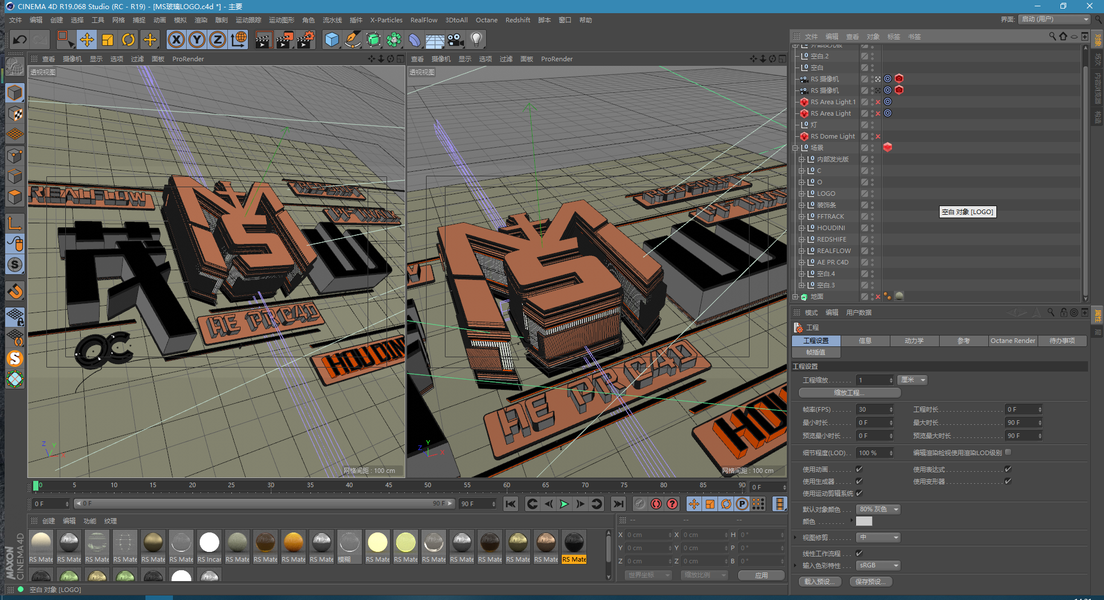Viewport: 1104px width, 600px height.
Task: Open the sRGB color profile dropdown
Action: tap(879, 565)
